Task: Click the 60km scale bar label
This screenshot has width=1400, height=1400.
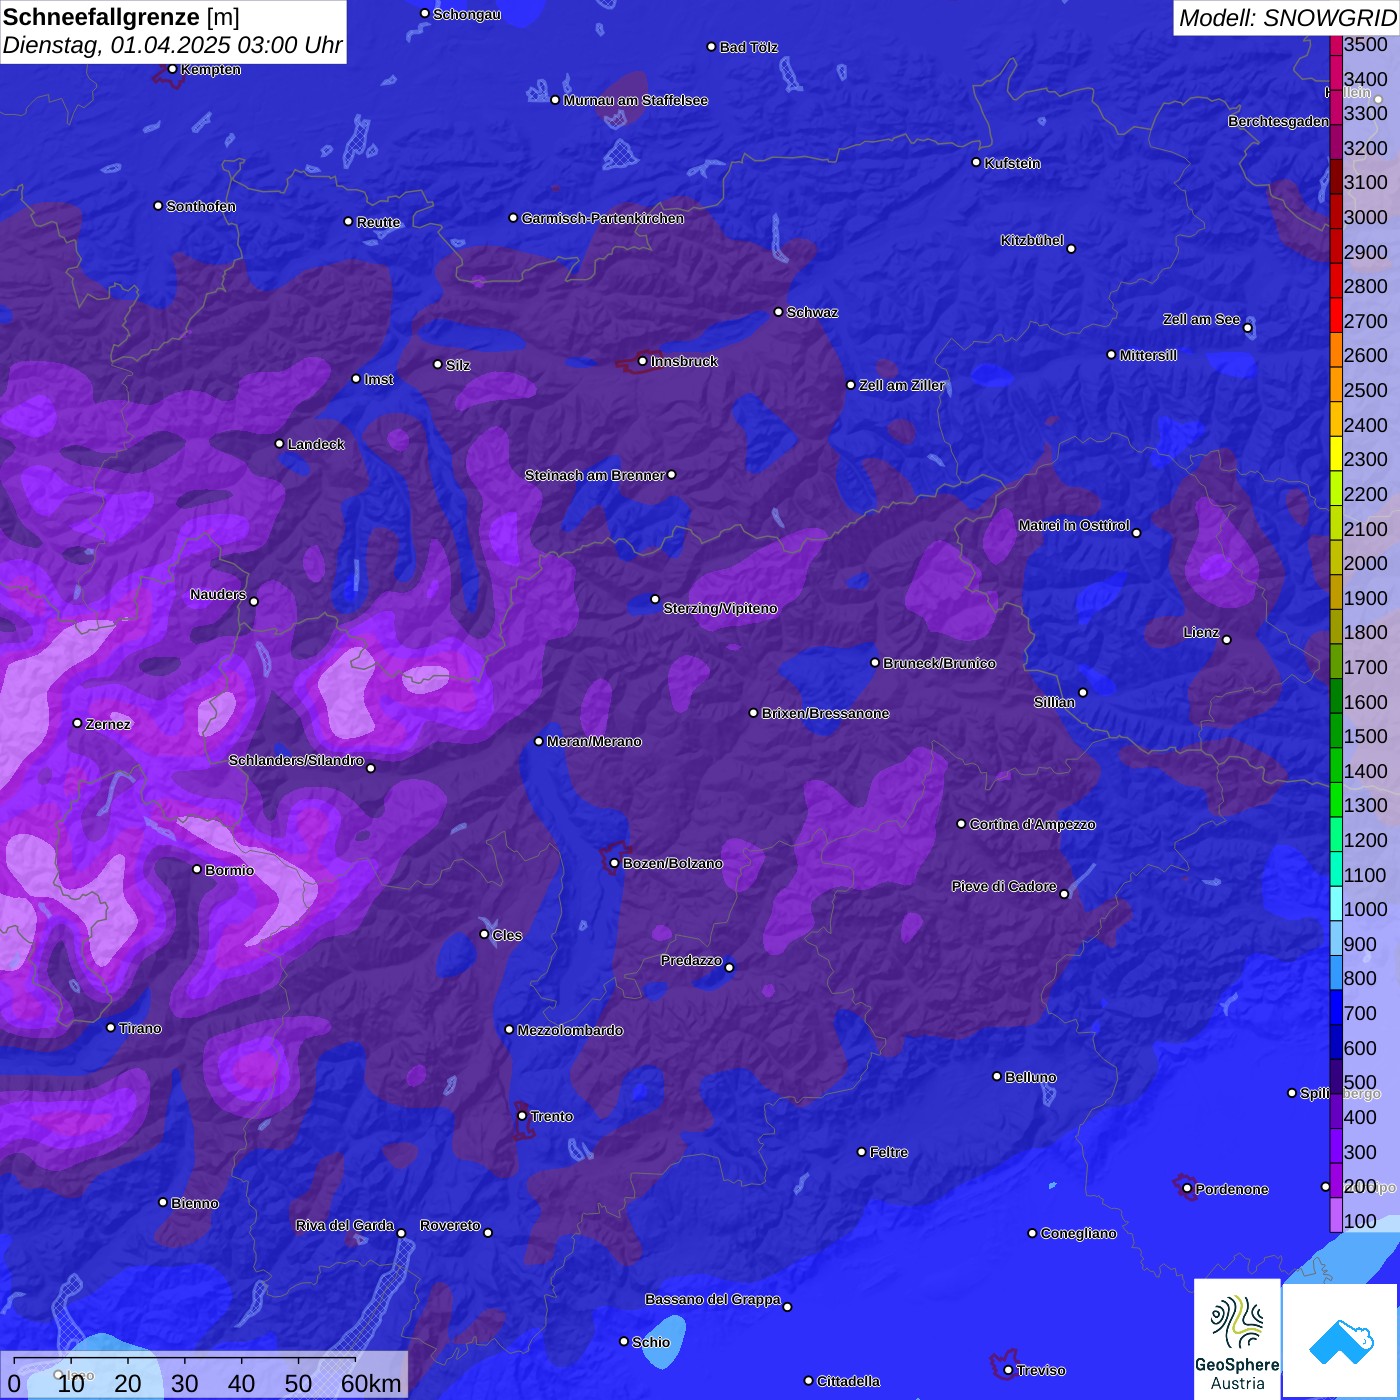Action: pyautogui.click(x=371, y=1384)
